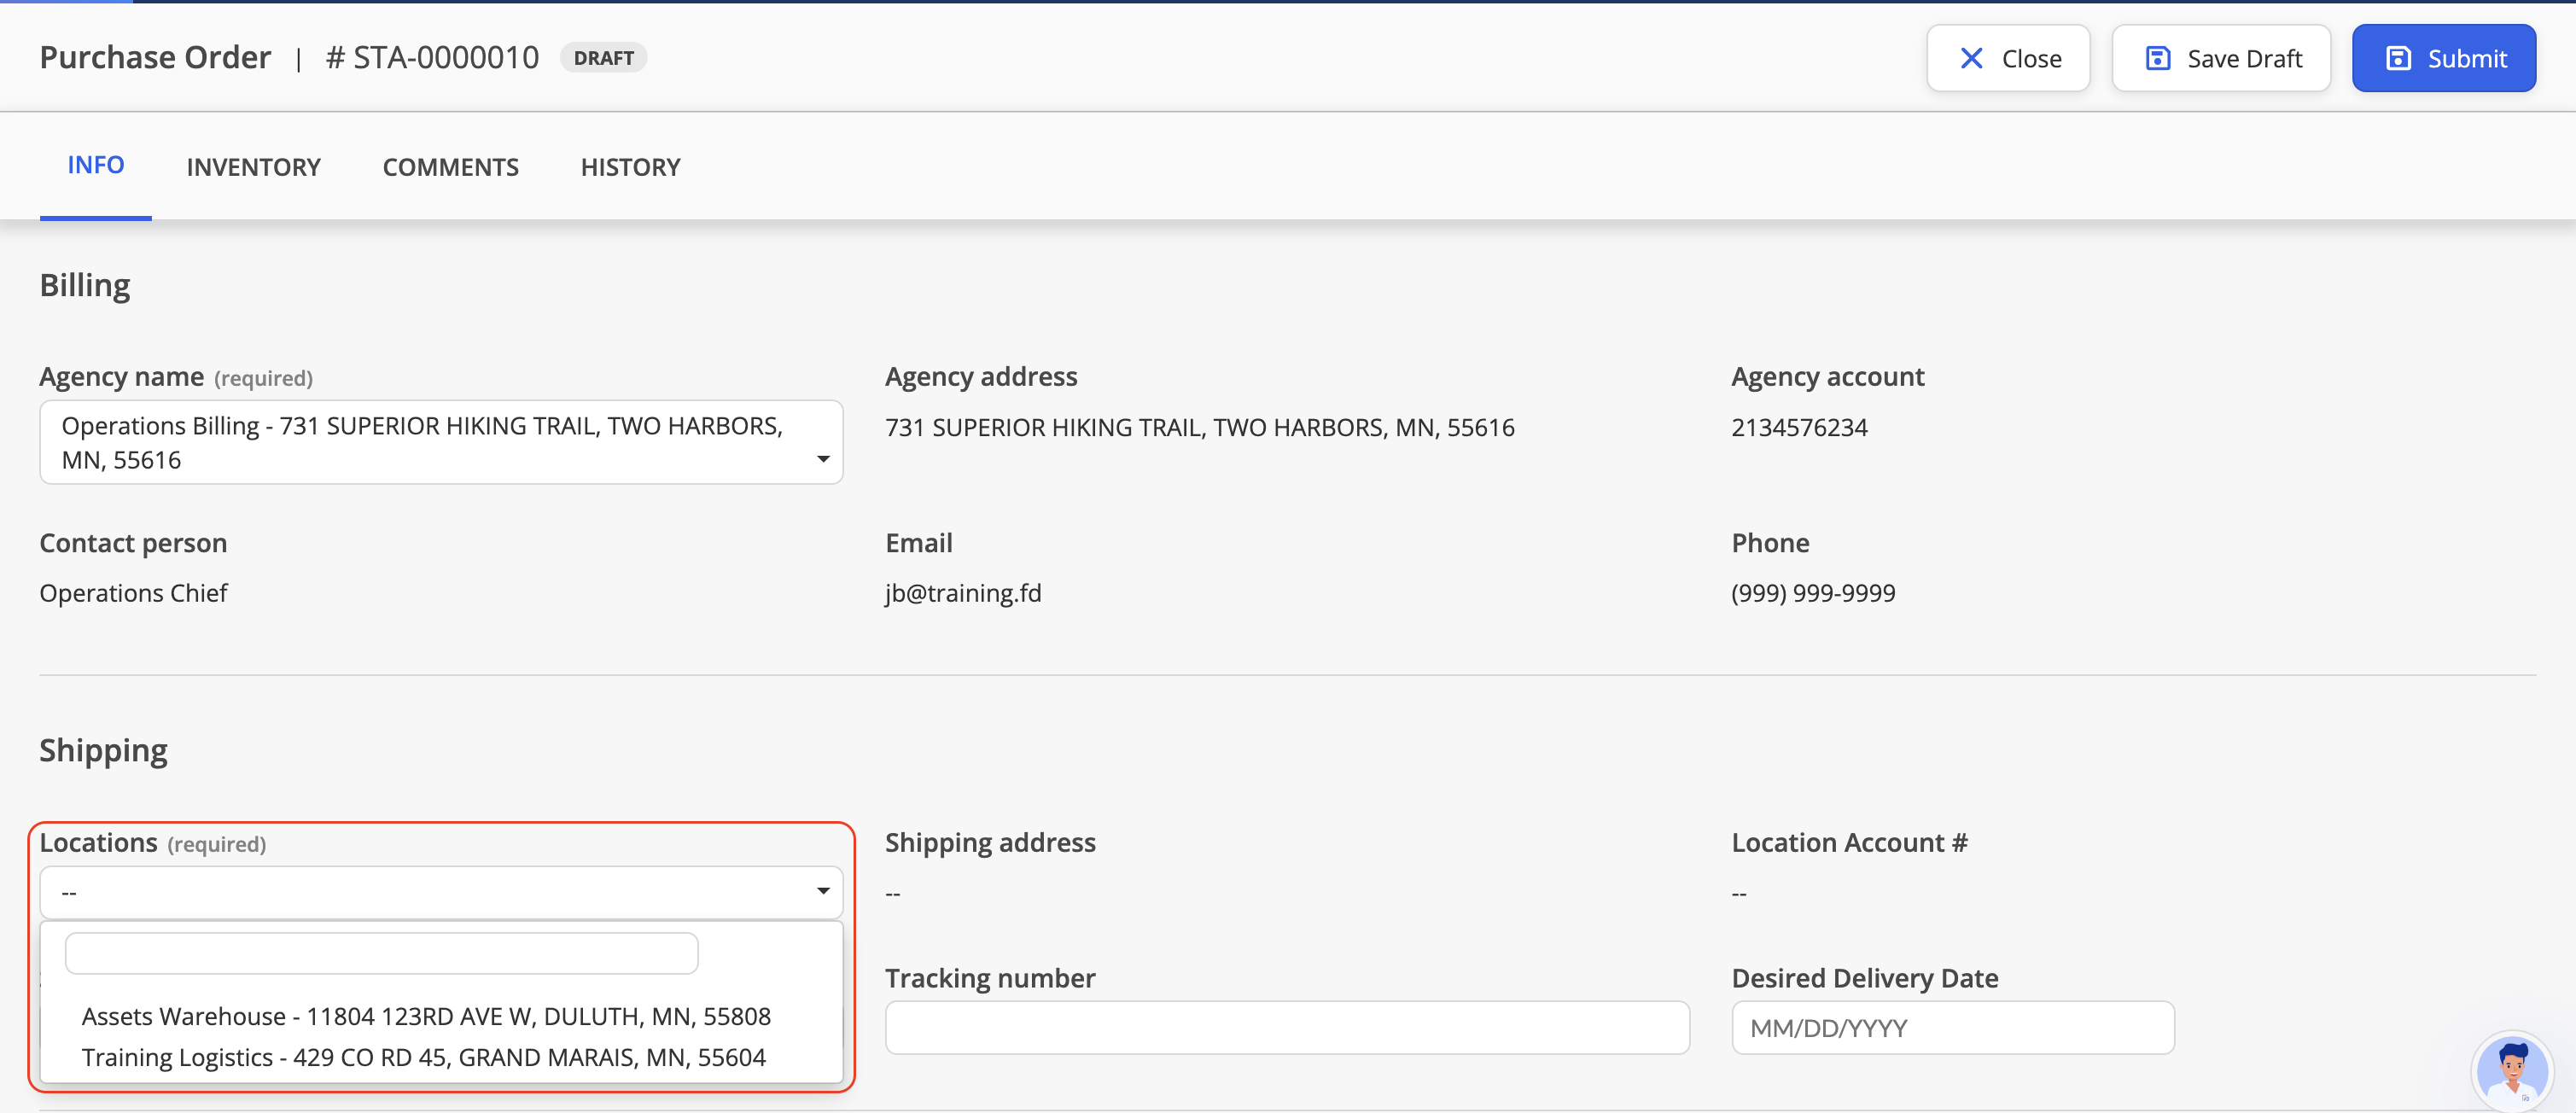Select the INFO tab
The width and height of the screenshot is (2576, 1113).
pyautogui.click(x=96, y=165)
